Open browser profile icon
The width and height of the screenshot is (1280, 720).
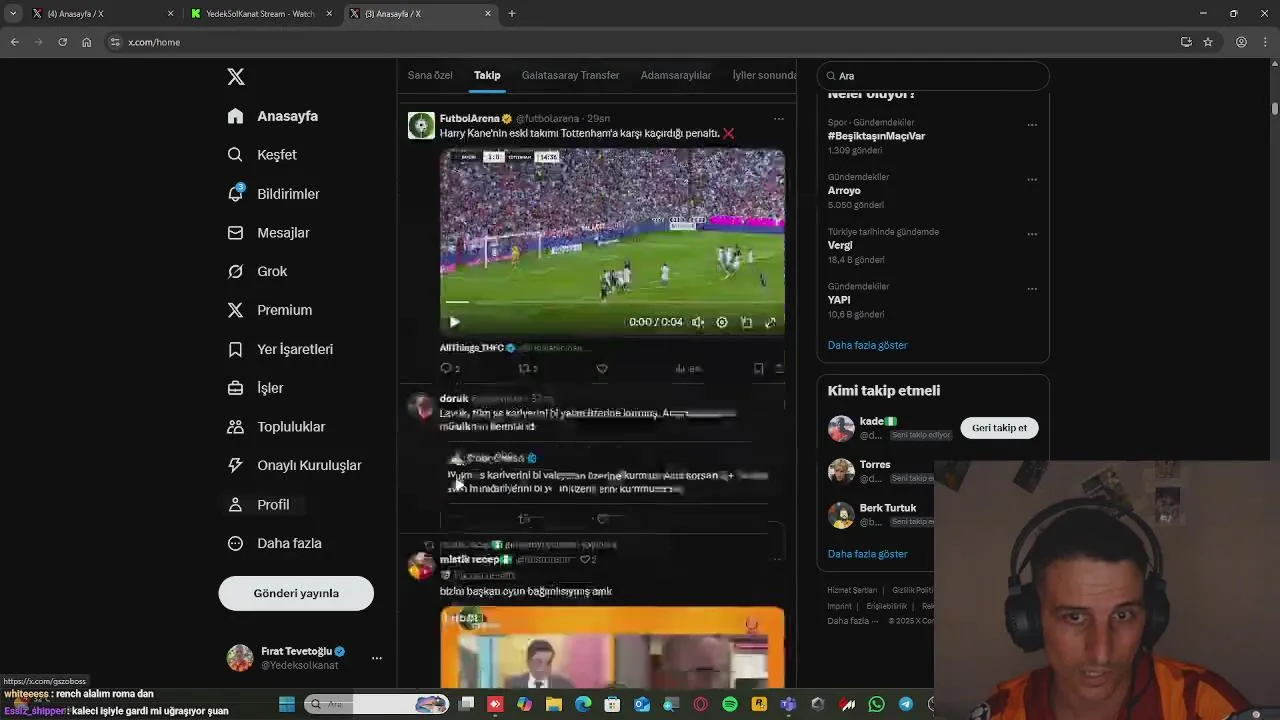(1241, 42)
